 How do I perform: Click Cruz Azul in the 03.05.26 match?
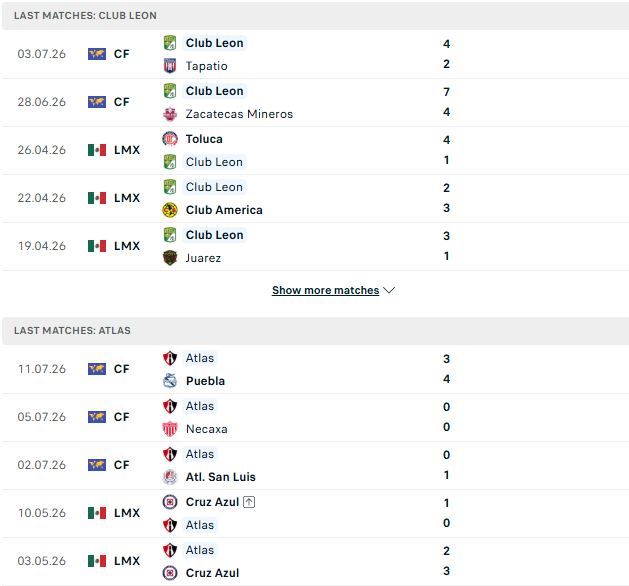tap(212, 573)
